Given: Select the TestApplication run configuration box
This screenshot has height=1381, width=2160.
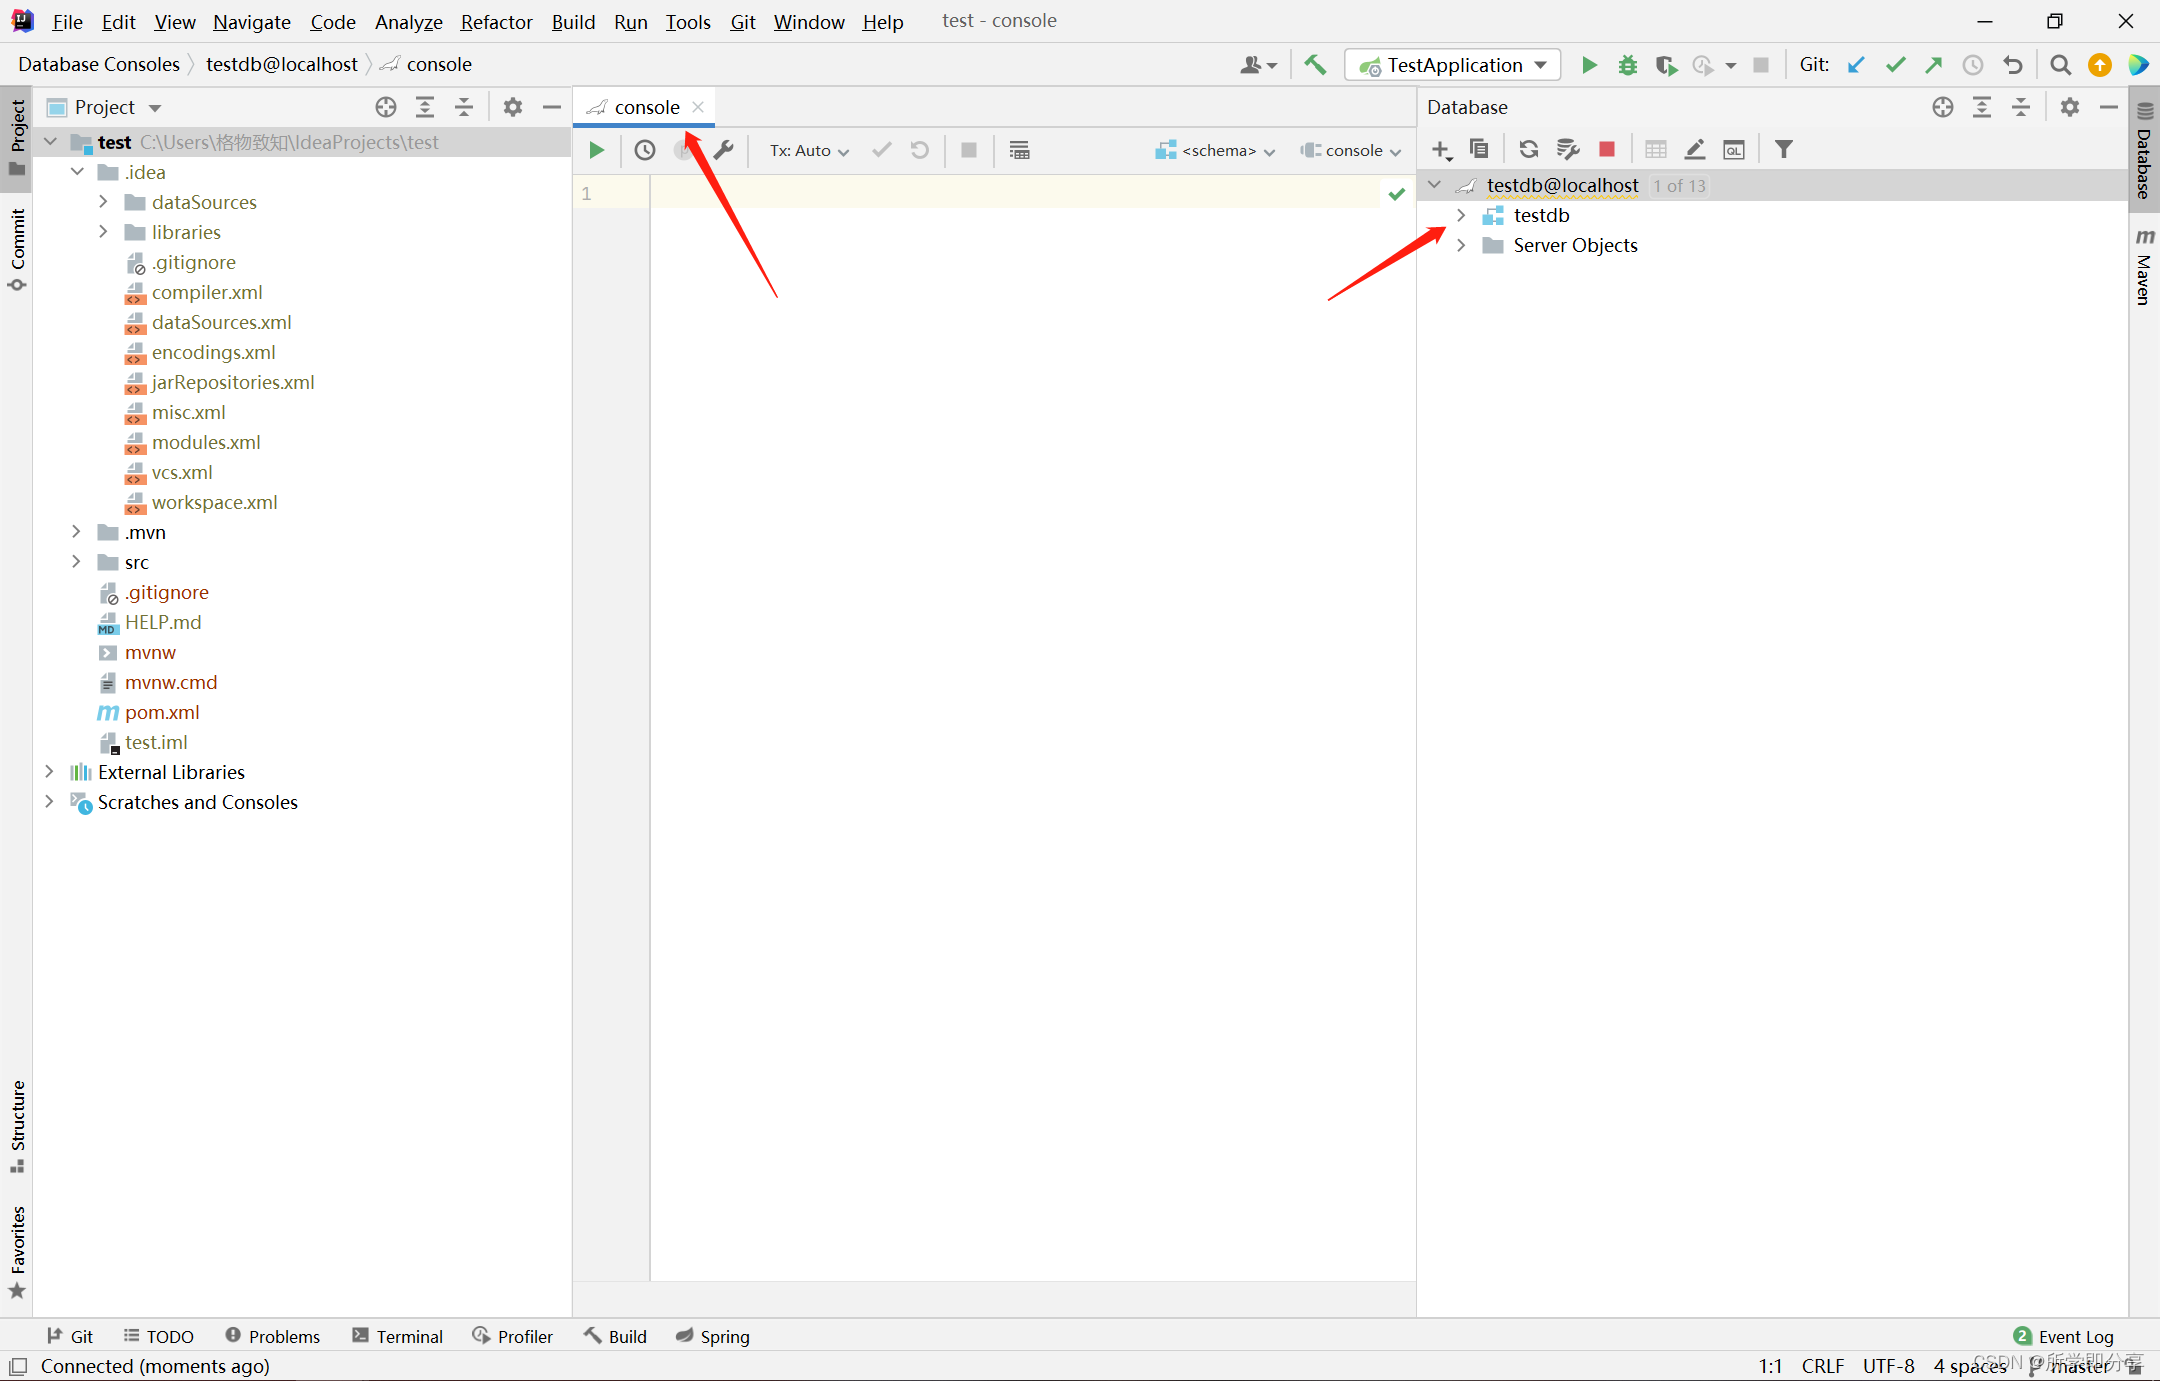Looking at the screenshot, I should pyautogui.click(x=1452, y=65).
